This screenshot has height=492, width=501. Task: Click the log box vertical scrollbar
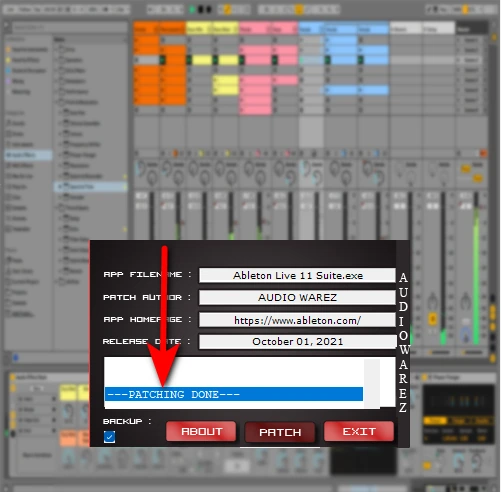pyautogui.click(x=371, y=383)
